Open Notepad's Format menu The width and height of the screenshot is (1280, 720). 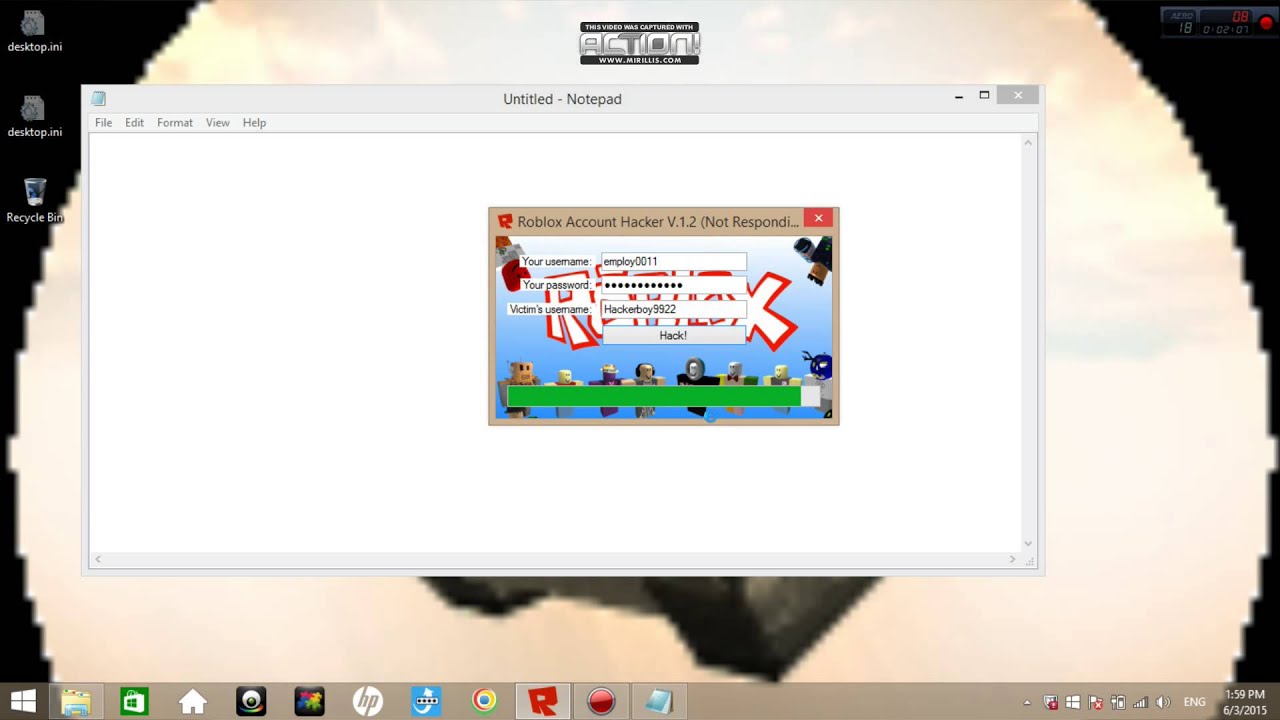174,122
